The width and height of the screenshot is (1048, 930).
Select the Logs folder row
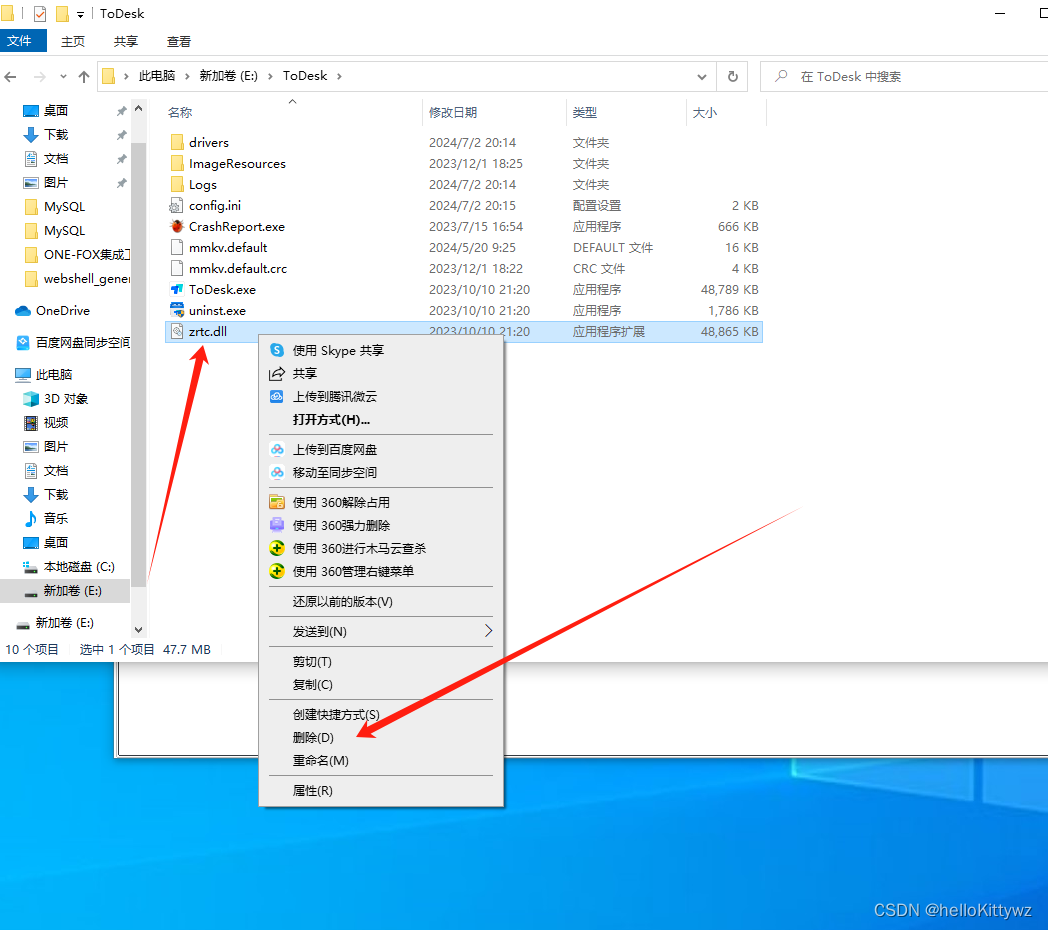[463, 185]
